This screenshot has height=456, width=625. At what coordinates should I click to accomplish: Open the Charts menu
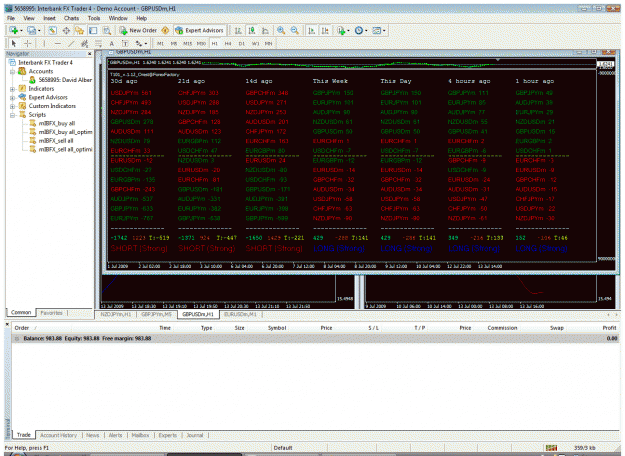(x=71, y=18)
